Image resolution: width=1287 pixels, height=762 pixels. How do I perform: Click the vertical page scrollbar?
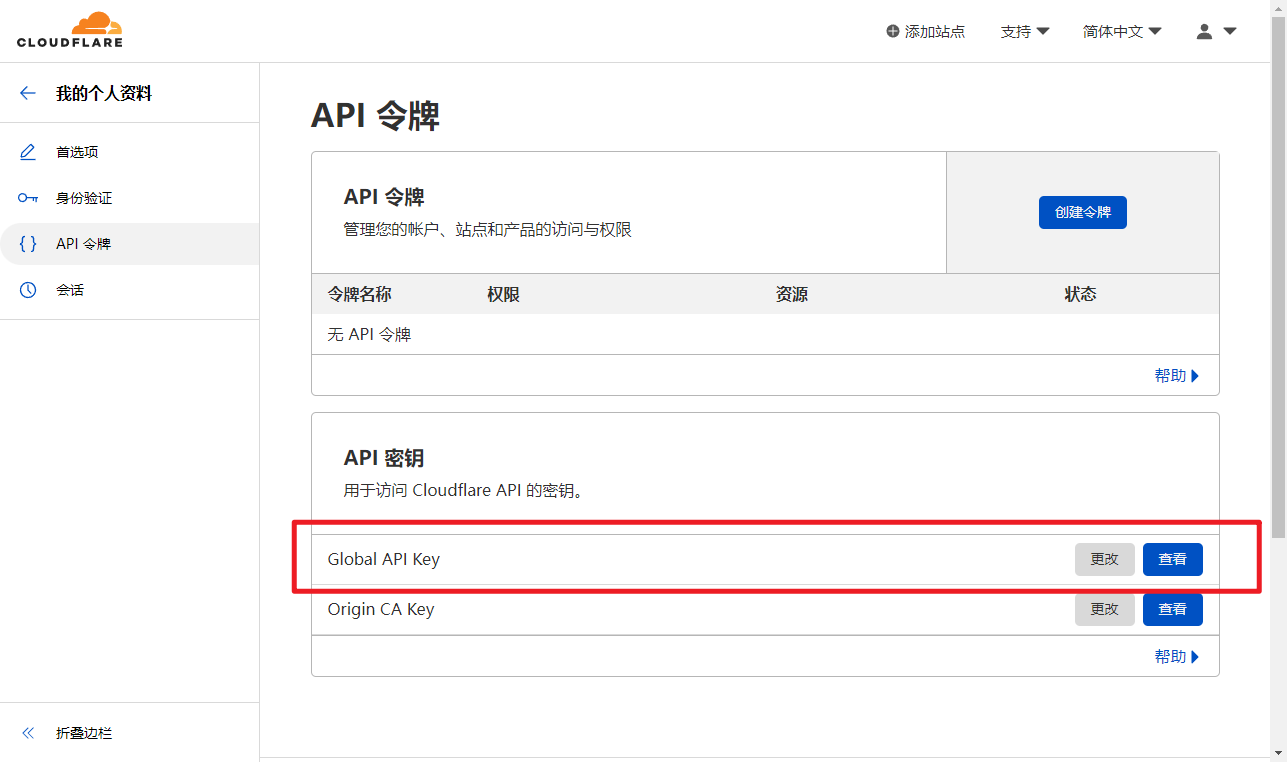1278,300
